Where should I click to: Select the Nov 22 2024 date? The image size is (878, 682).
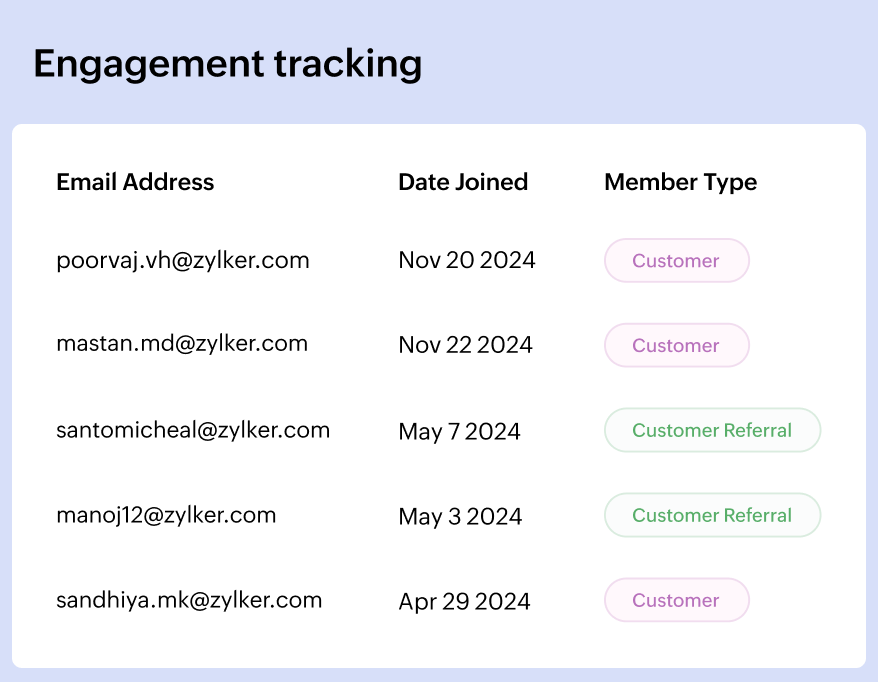coord(465,345)
